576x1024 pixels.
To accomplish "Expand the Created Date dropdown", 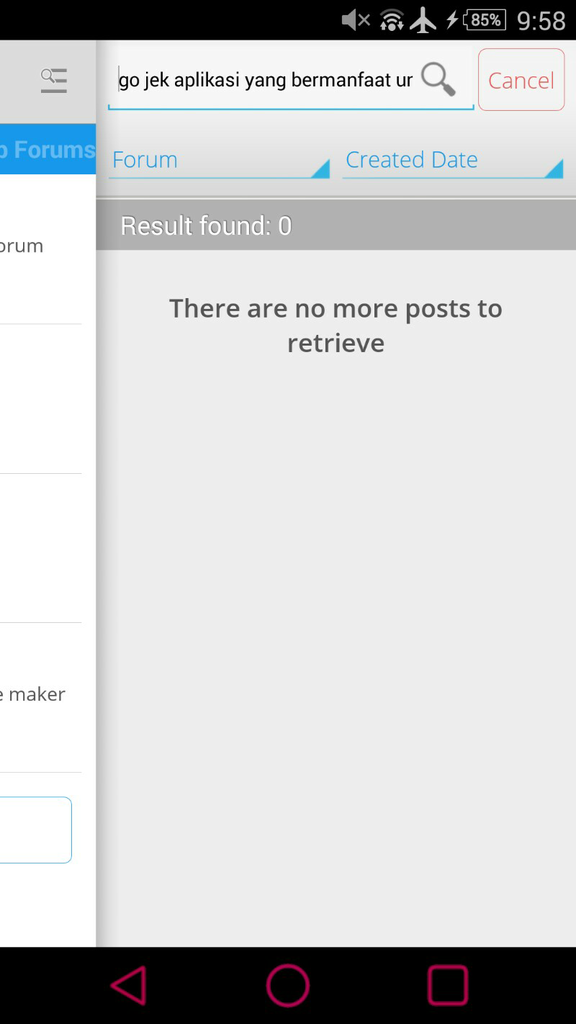I will click(453, 161).
